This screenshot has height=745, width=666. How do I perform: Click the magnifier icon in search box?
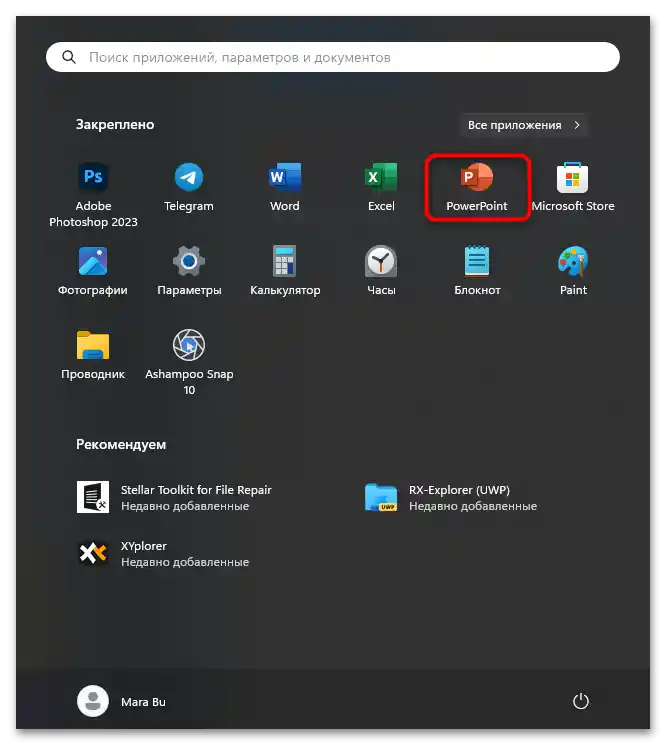coord(69,57)
